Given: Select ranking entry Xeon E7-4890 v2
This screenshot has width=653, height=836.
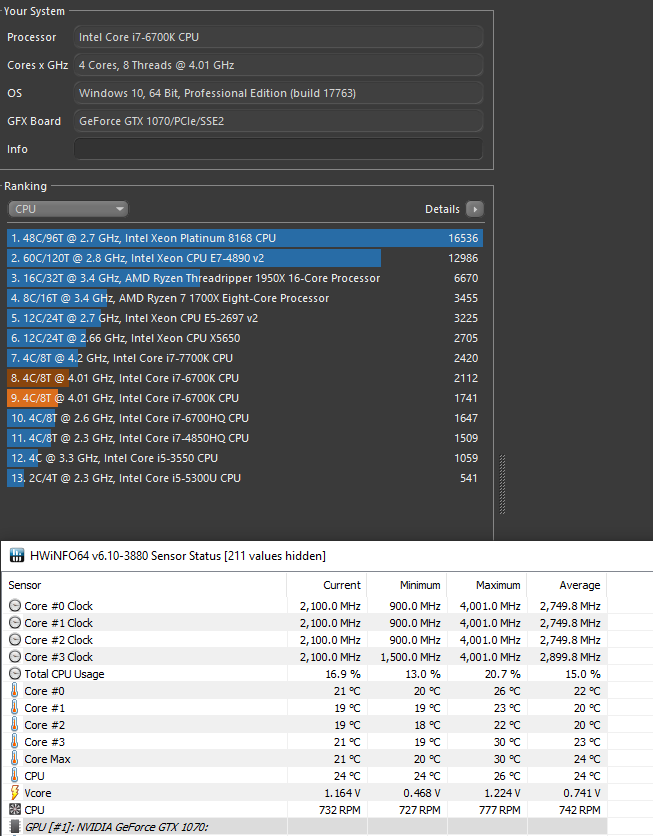Looking at the screenshot, I should (x=245, y=258).
